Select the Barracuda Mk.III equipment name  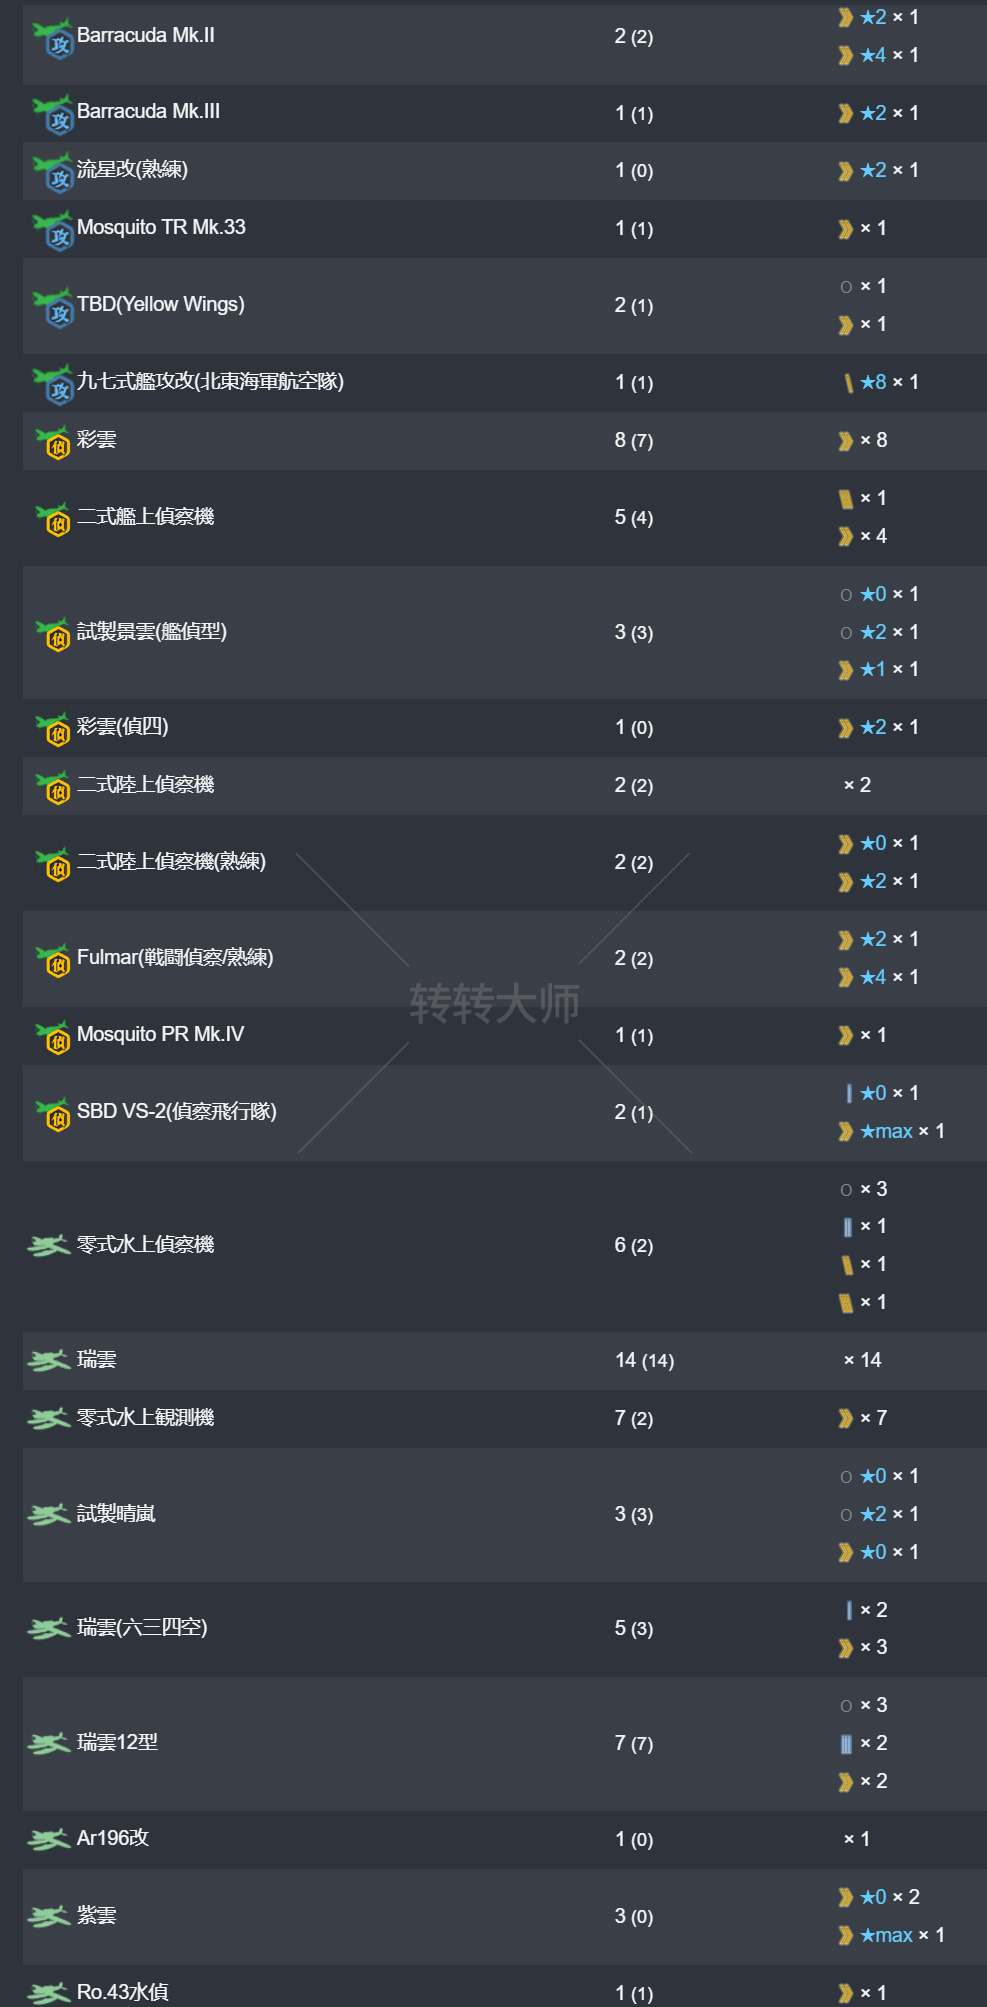click(x=148, y=112)
